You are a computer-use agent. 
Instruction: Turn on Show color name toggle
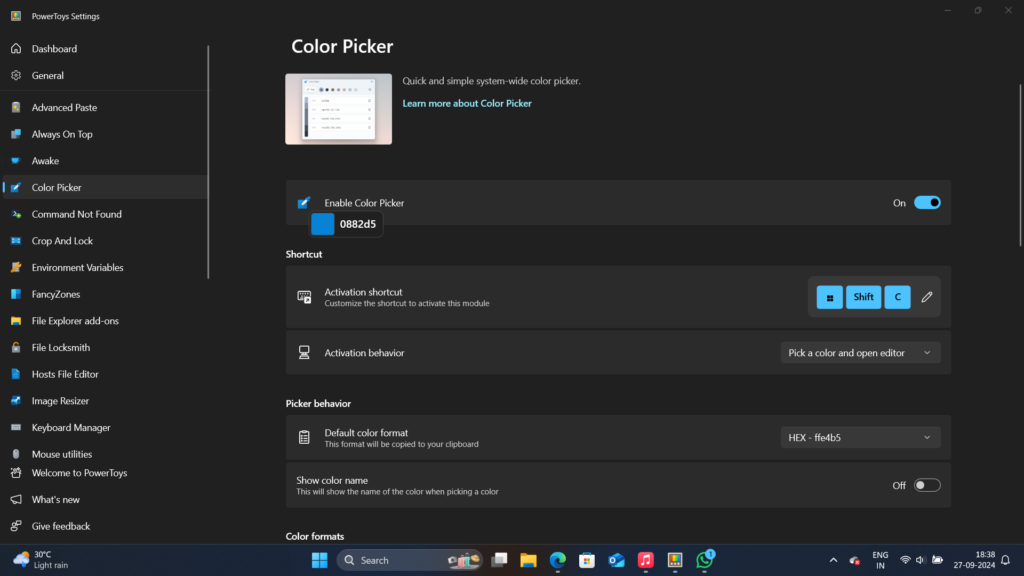click(x=927, y=485)
